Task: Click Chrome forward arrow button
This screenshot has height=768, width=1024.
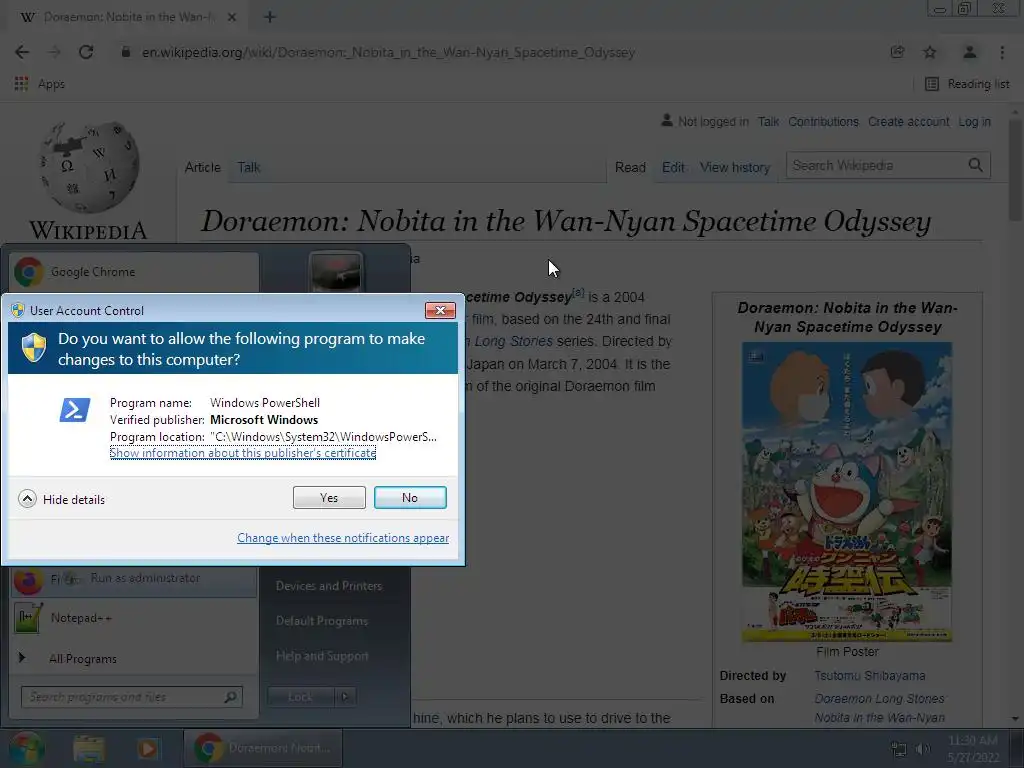Action: 54,52
